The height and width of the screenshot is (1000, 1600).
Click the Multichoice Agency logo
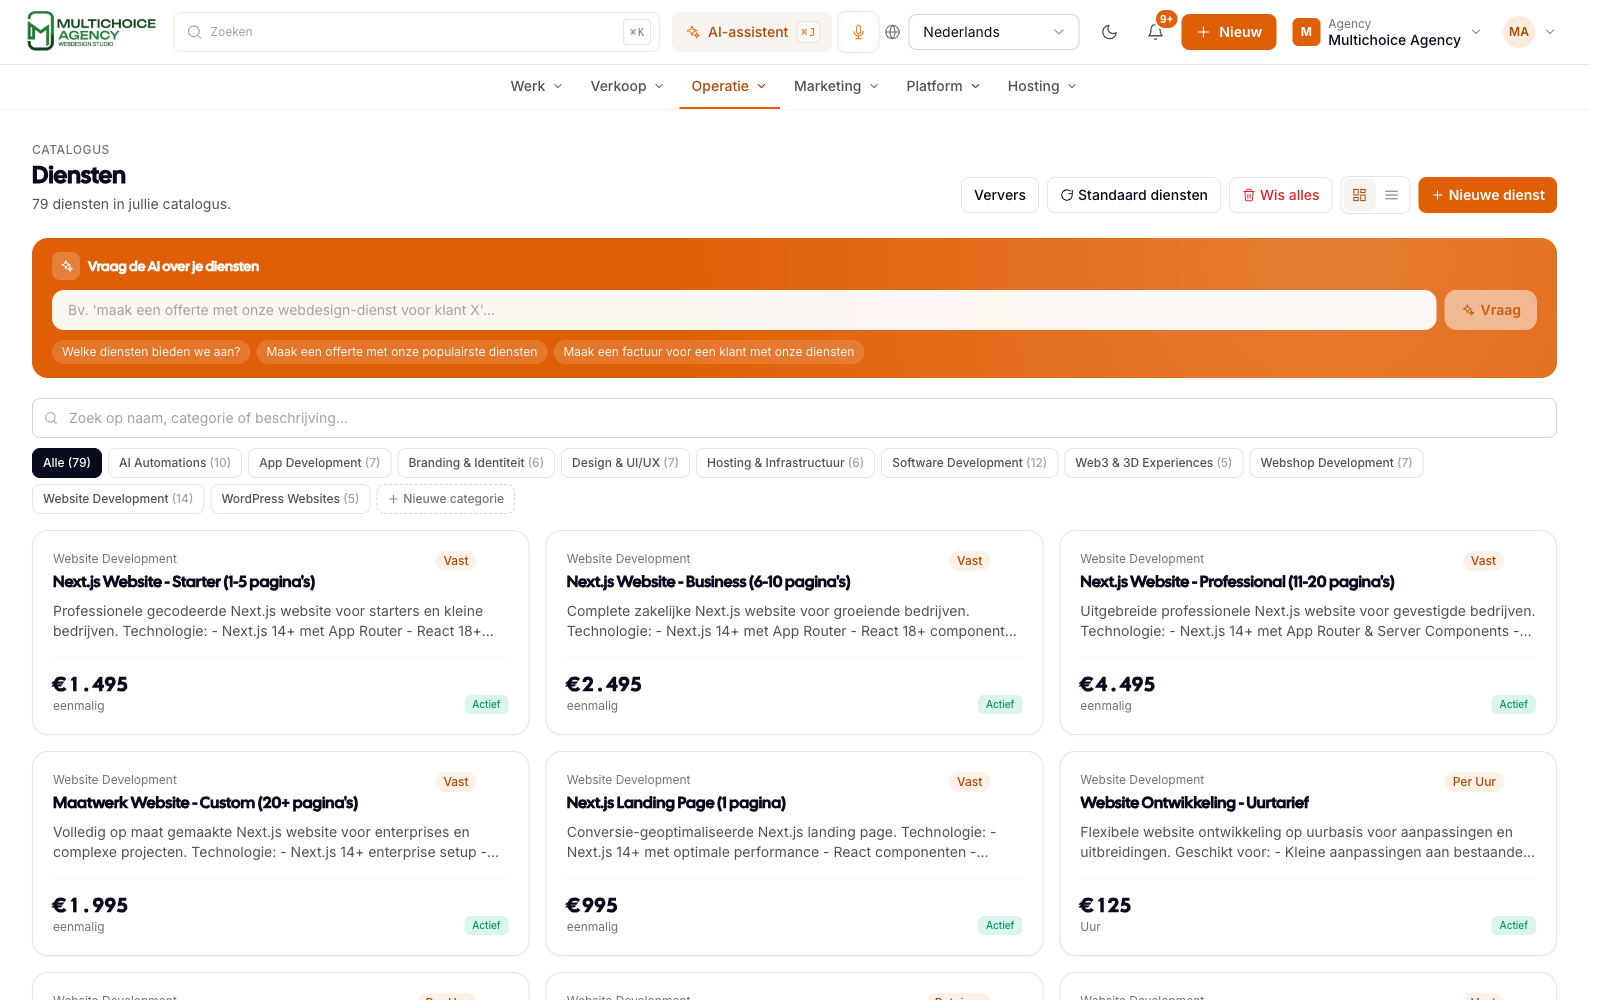(91, 32)
